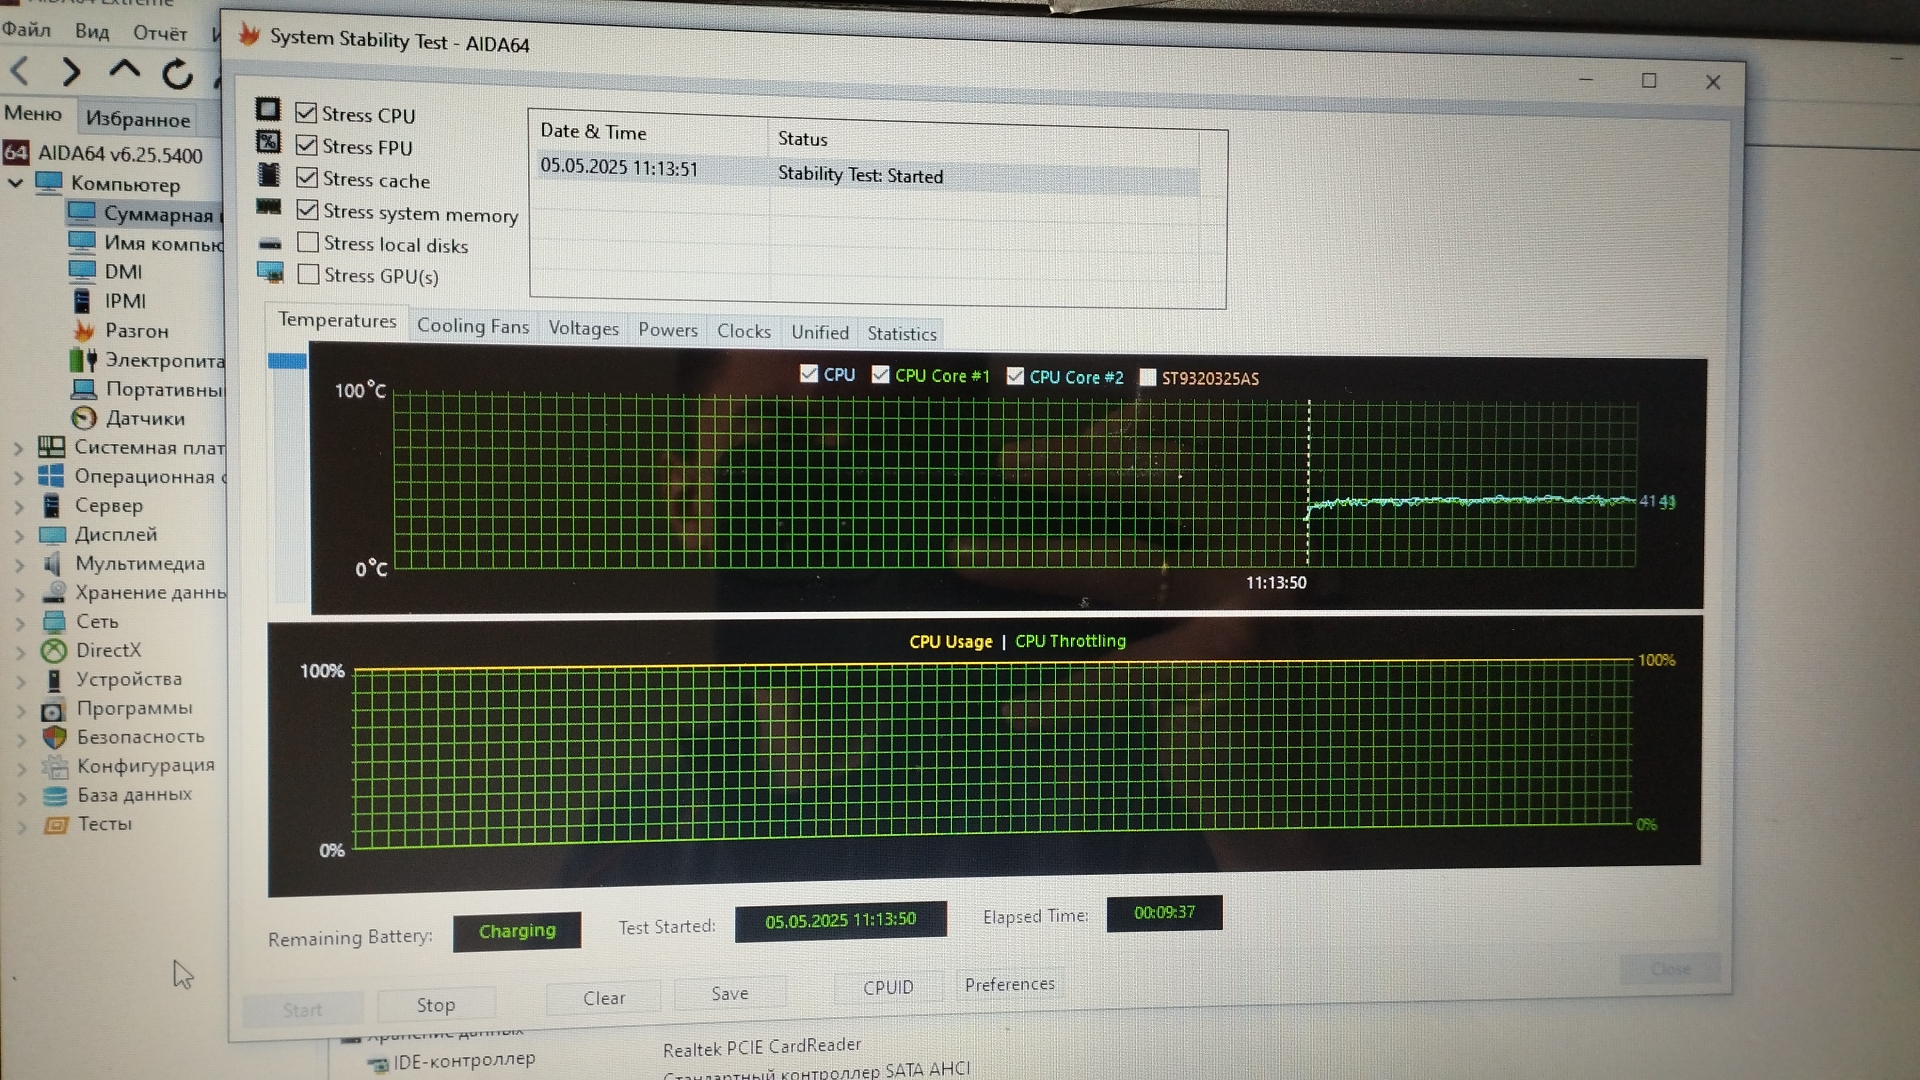
Task: Expand the Сеть tree node
Action: 19,622
